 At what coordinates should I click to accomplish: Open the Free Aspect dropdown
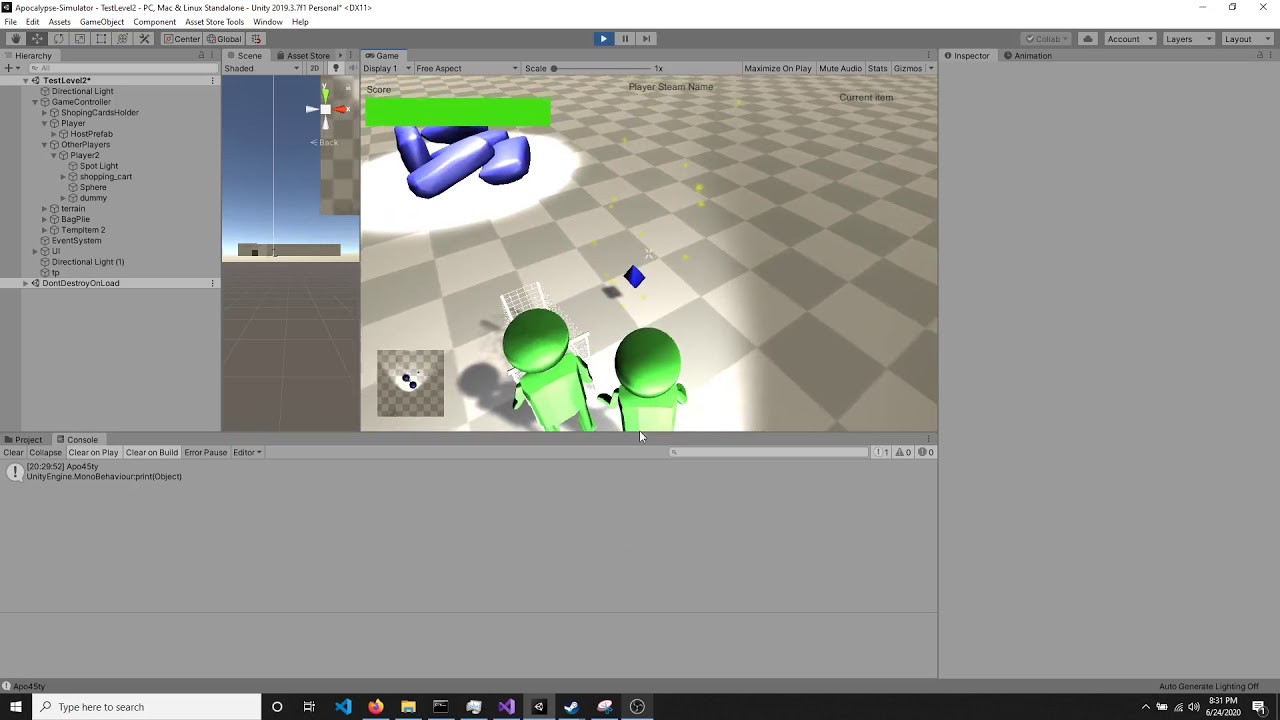[467, 68]
